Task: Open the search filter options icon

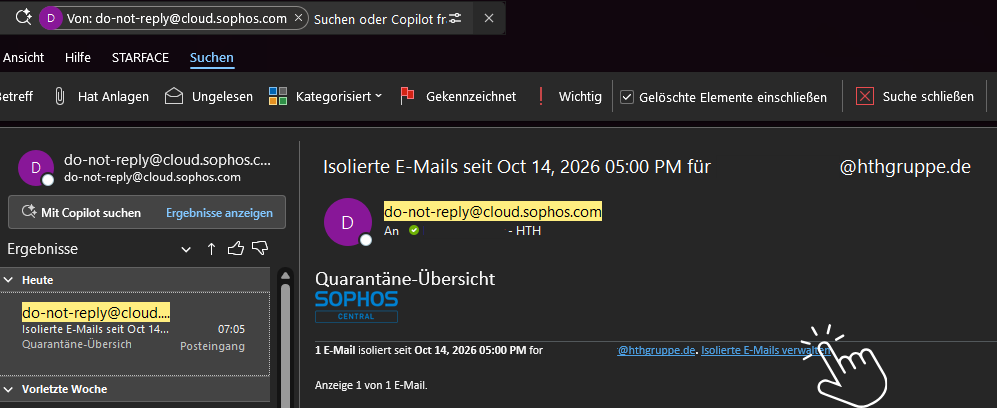Action: coord(455,18)
